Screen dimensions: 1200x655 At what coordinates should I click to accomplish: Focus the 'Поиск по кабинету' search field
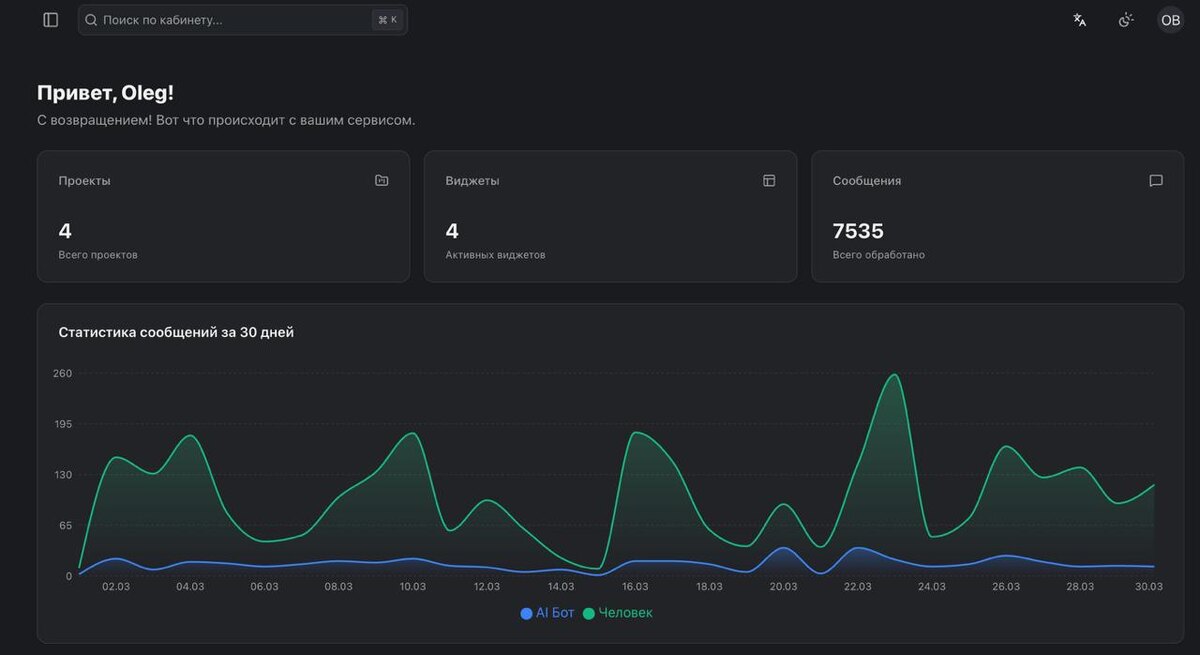coord(243,20)
